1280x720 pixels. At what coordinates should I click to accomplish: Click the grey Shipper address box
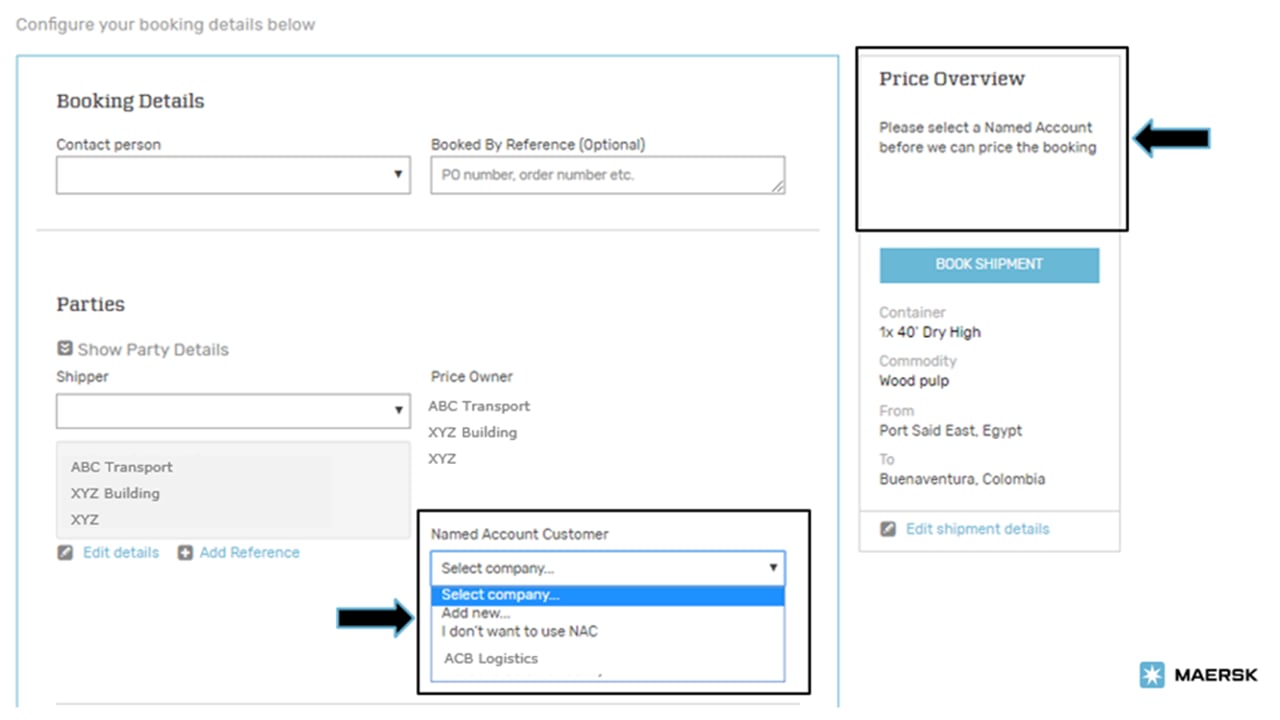[233, 486]
